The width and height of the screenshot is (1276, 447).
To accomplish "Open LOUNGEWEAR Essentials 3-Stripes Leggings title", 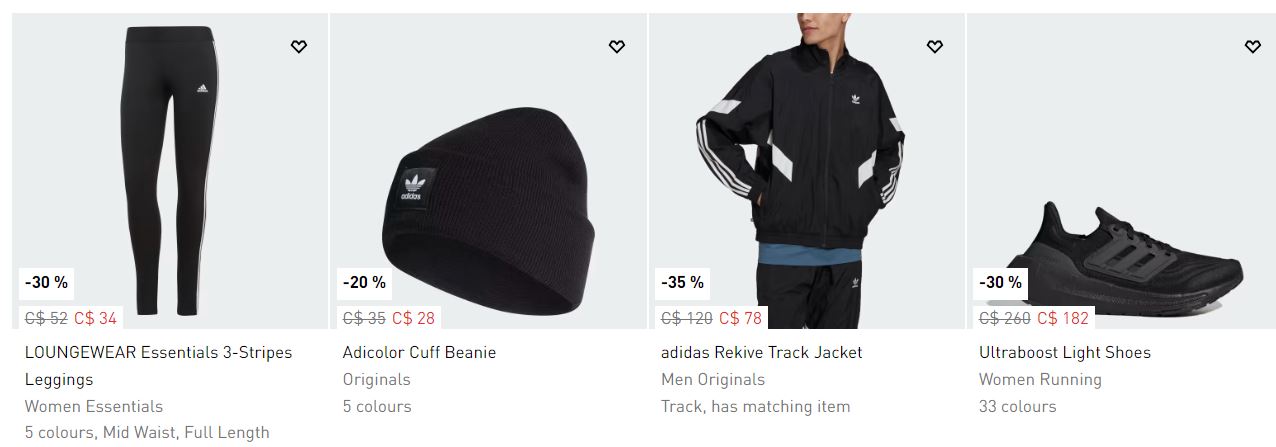I will 159,366.
